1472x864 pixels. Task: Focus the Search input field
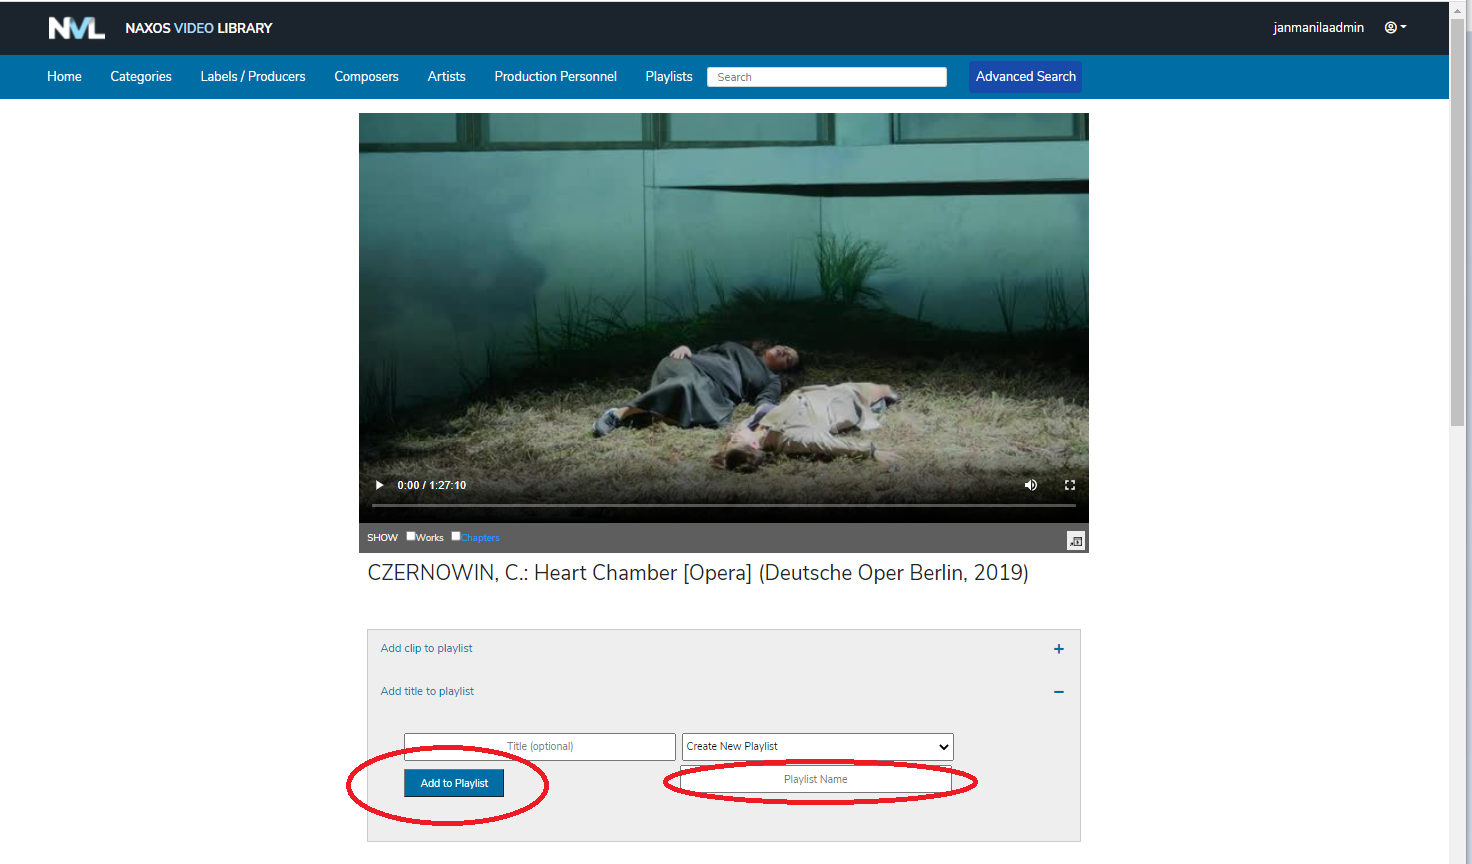(x=827, y=77)
